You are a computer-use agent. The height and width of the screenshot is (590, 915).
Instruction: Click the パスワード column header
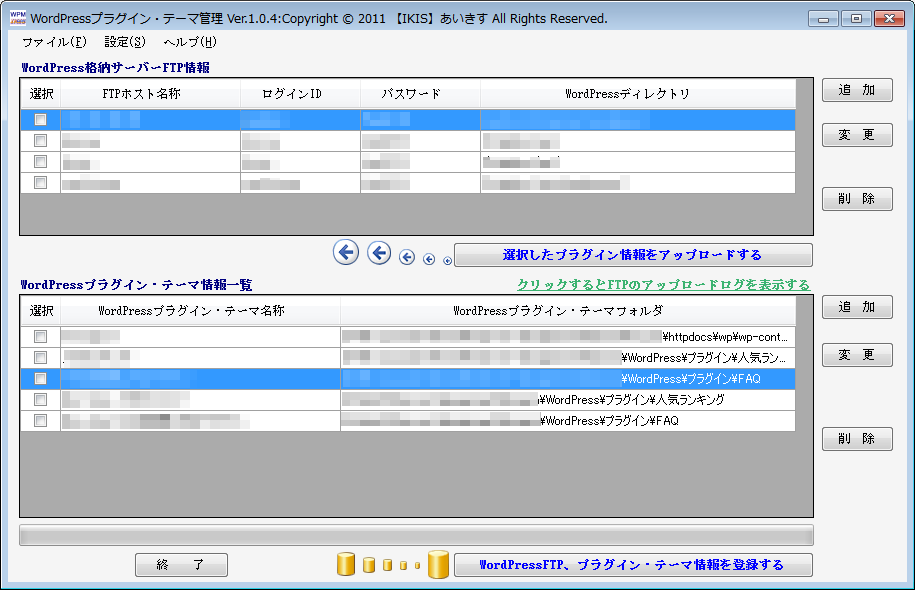[421, 94]
